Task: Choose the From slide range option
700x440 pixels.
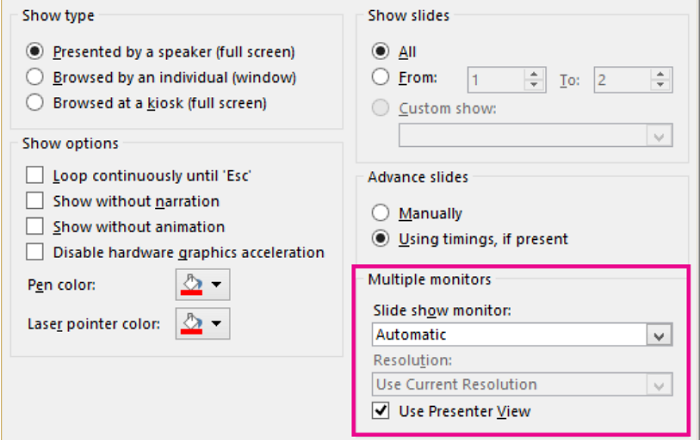Action: pos(380,77)
